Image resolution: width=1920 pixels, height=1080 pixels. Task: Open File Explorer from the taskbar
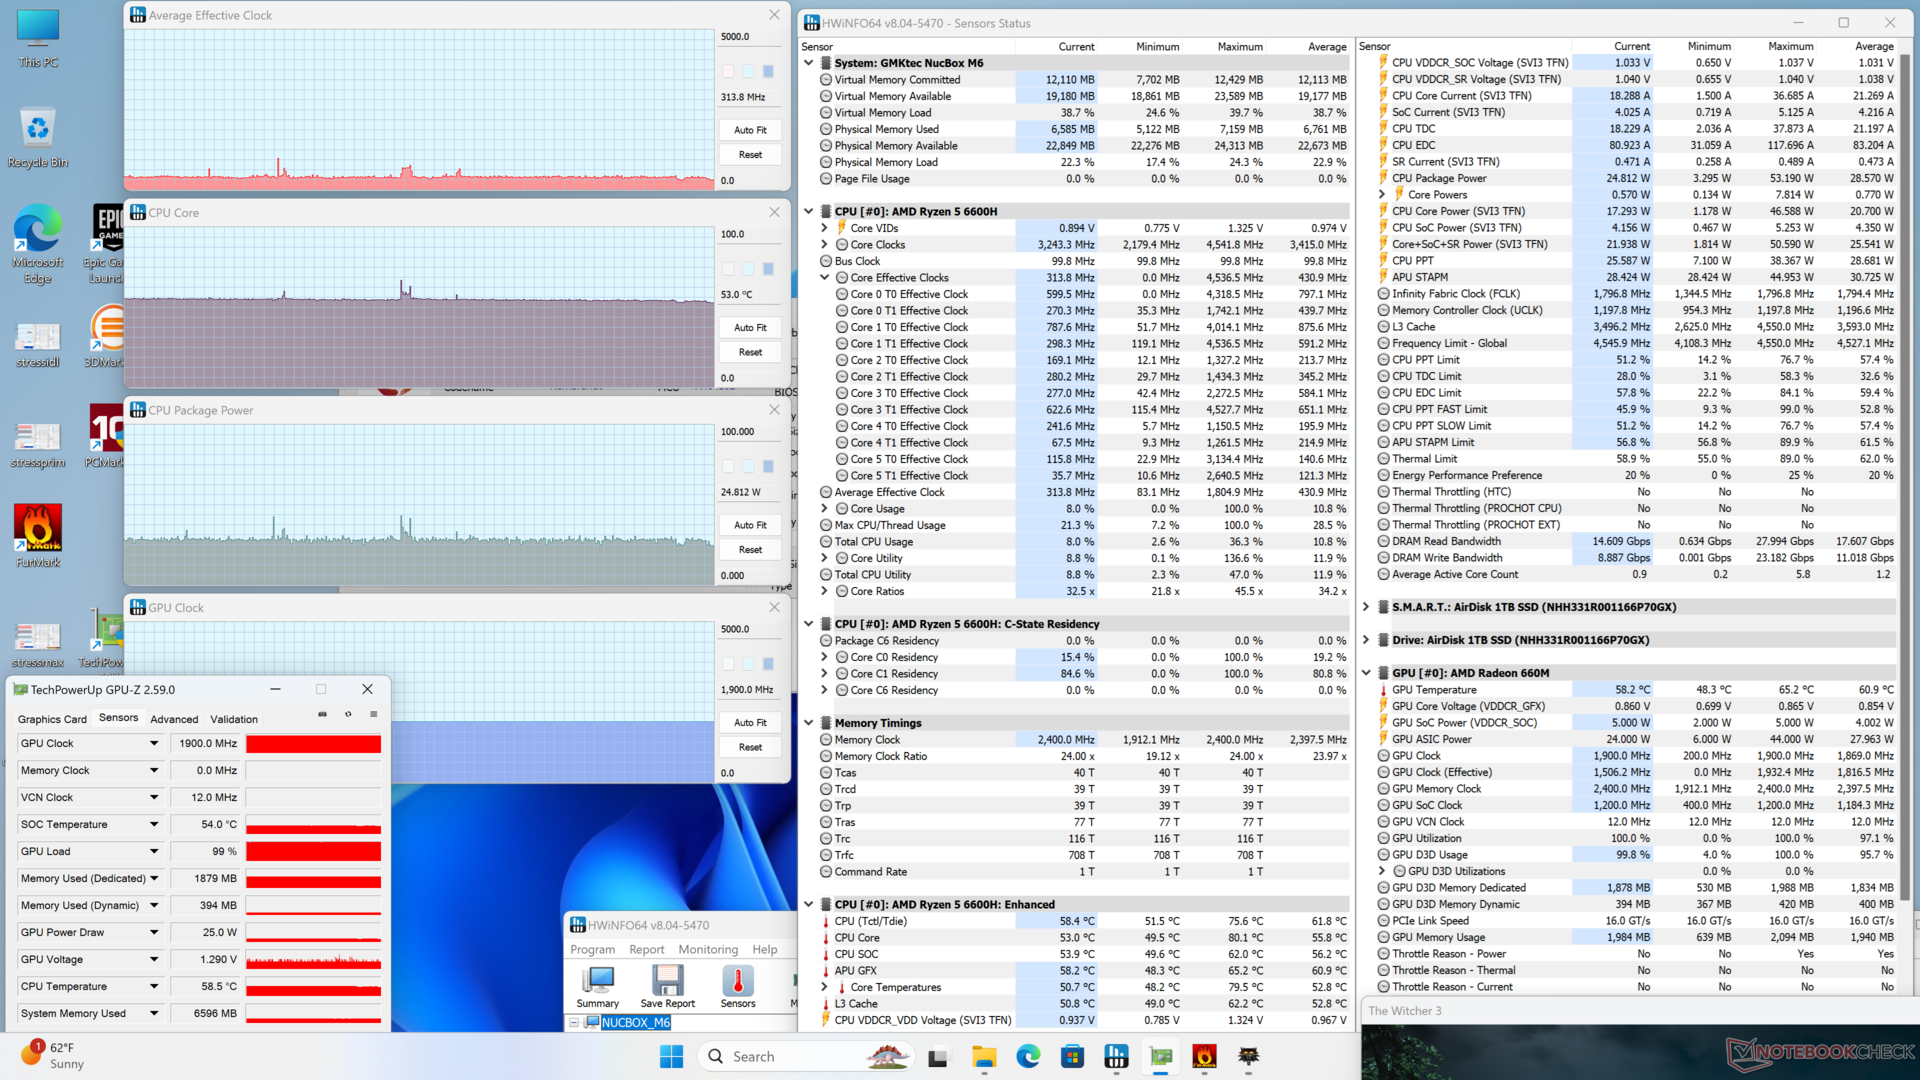point(984,1056)
